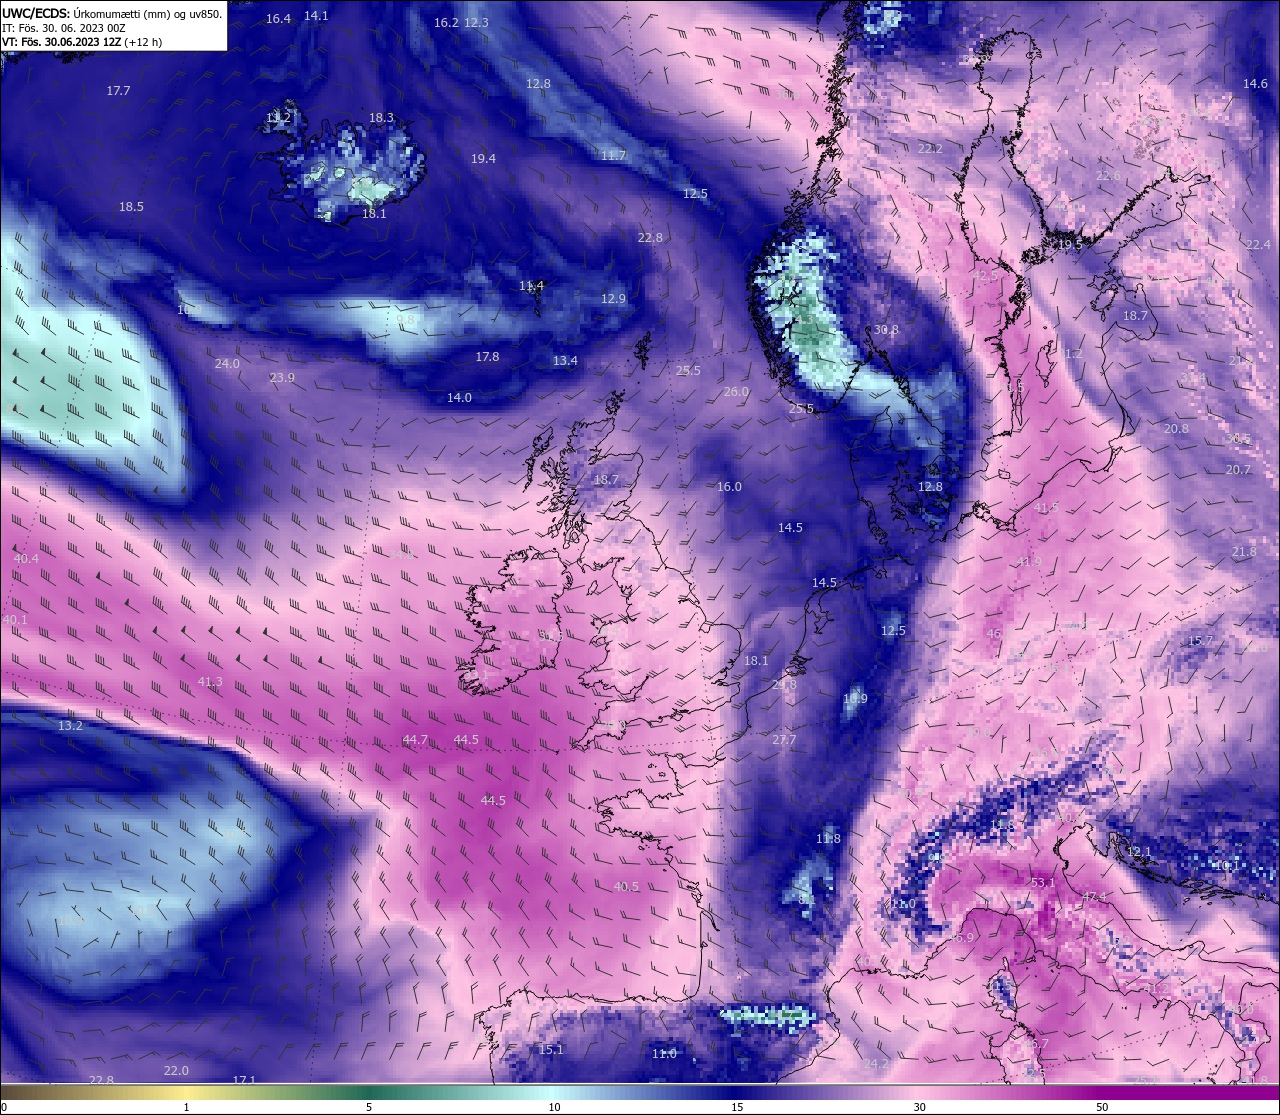Viewport: 1280px width, 1115px height.
Task: Click the '50' tick on the color scale
Action: pos(1102,1107)
